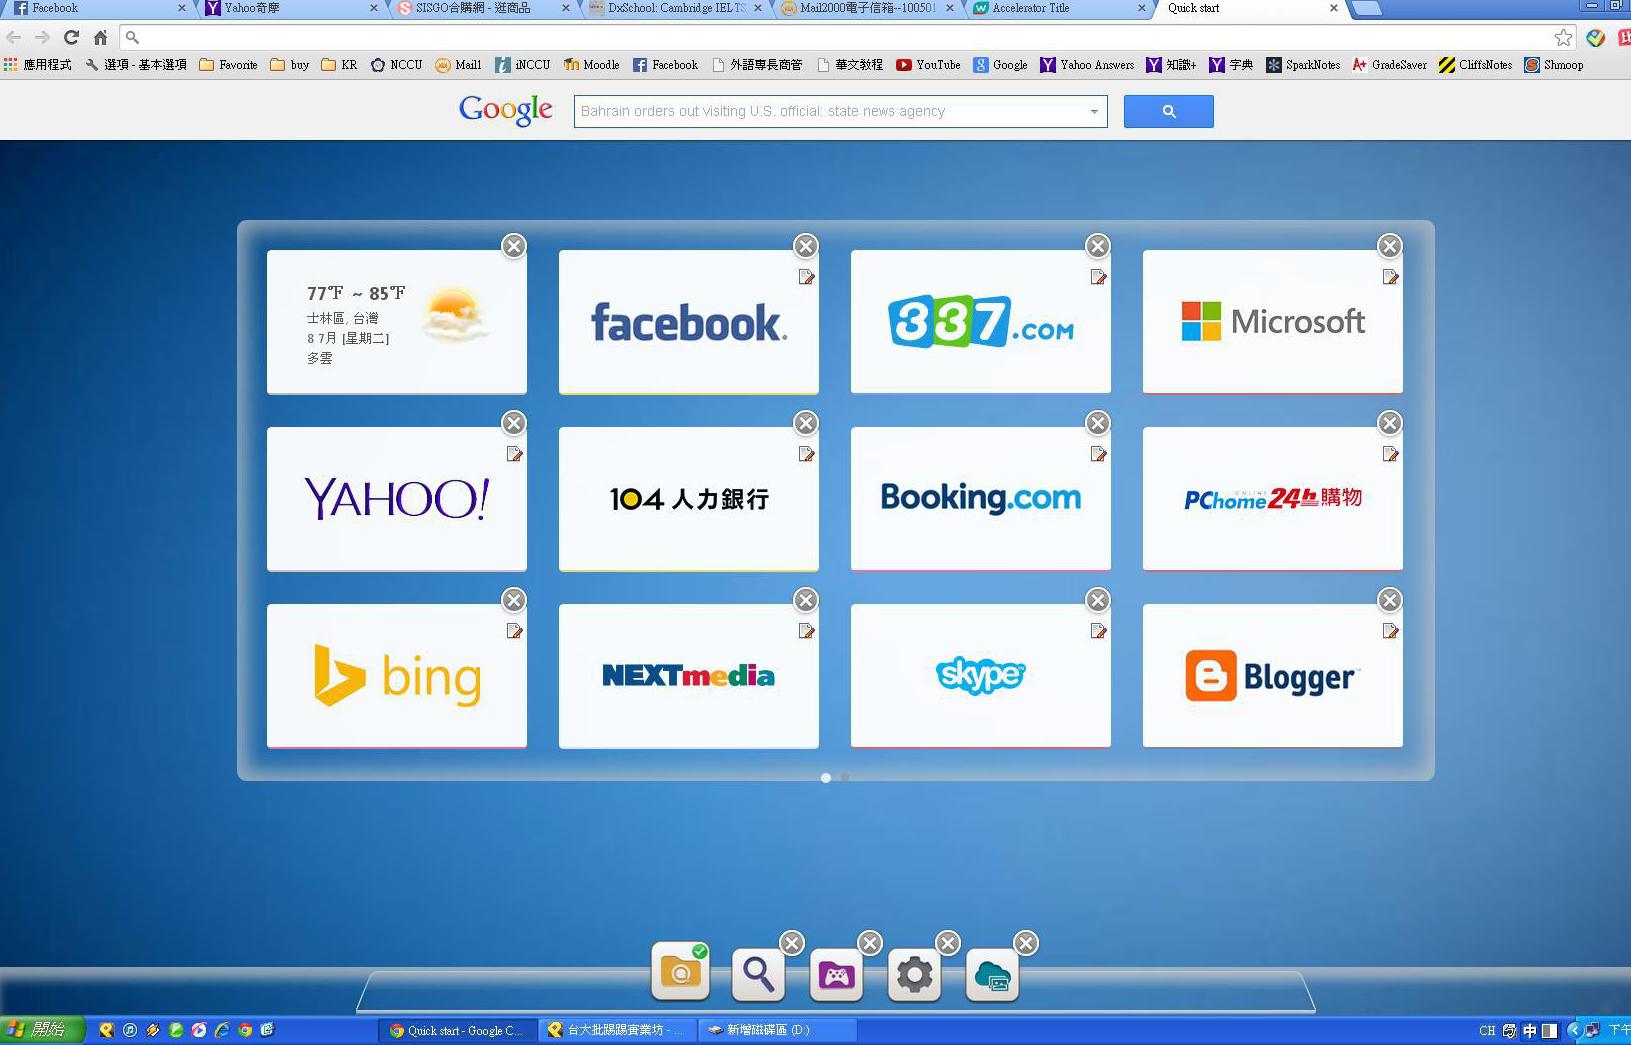
Task: Remove the Skype tile with its X
Action: click(x=1098, y=600)
